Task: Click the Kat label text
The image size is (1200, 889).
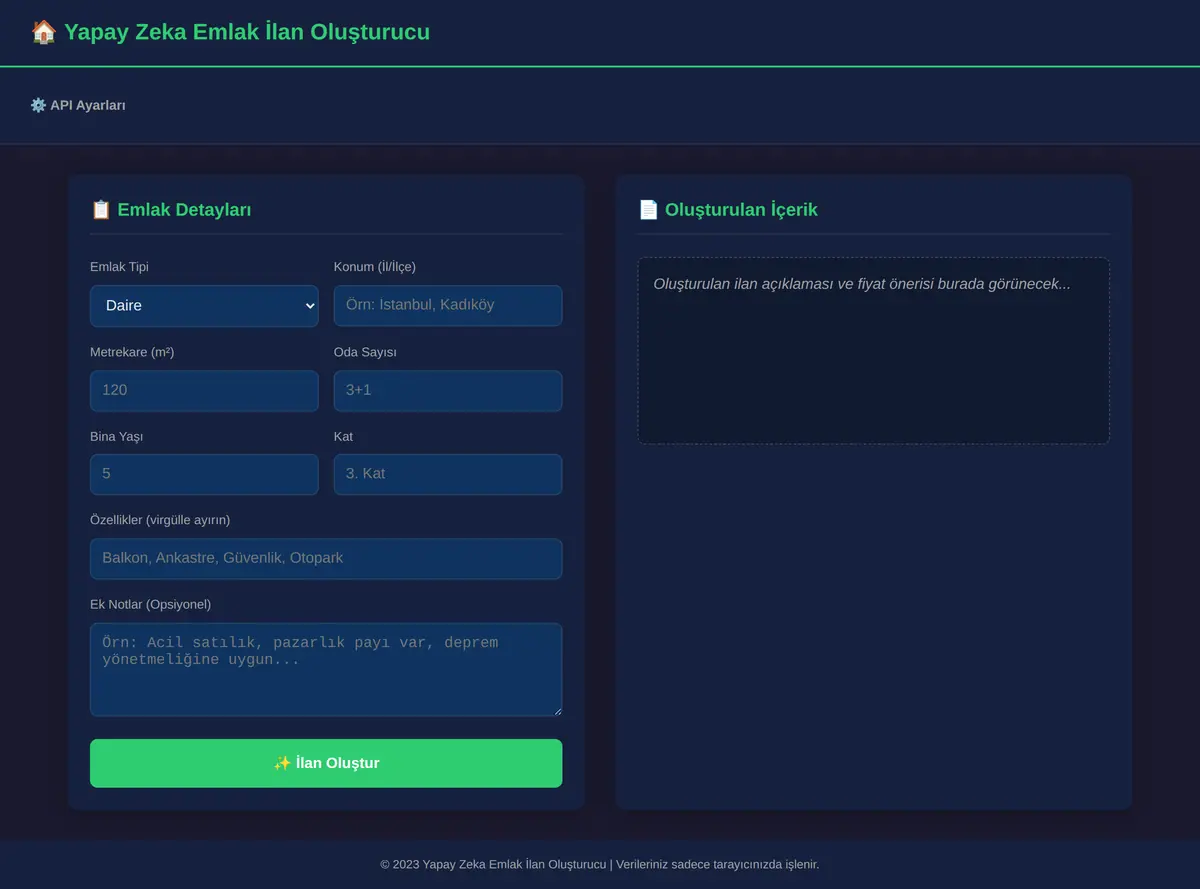Action: coord(343,436)
